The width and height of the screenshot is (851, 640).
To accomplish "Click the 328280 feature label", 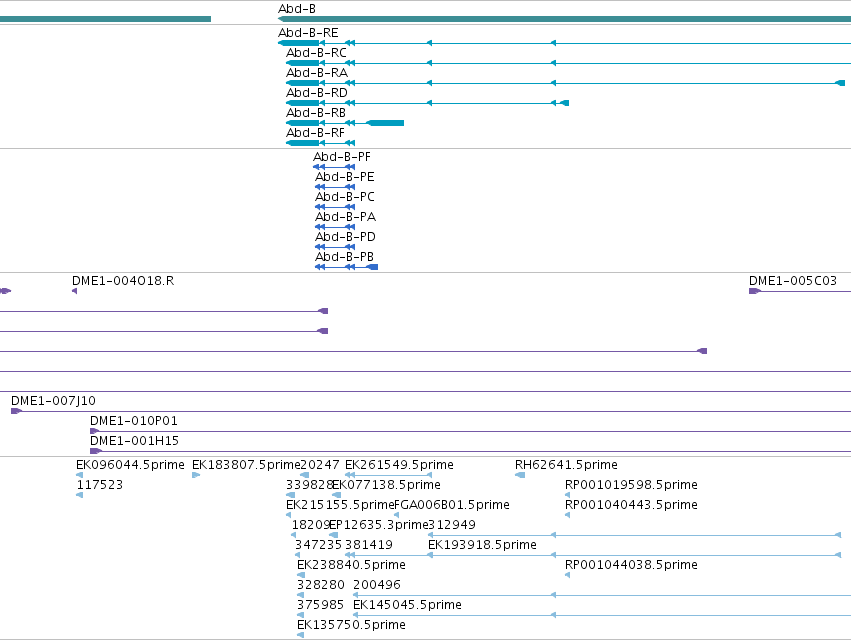I will (321, 585).
